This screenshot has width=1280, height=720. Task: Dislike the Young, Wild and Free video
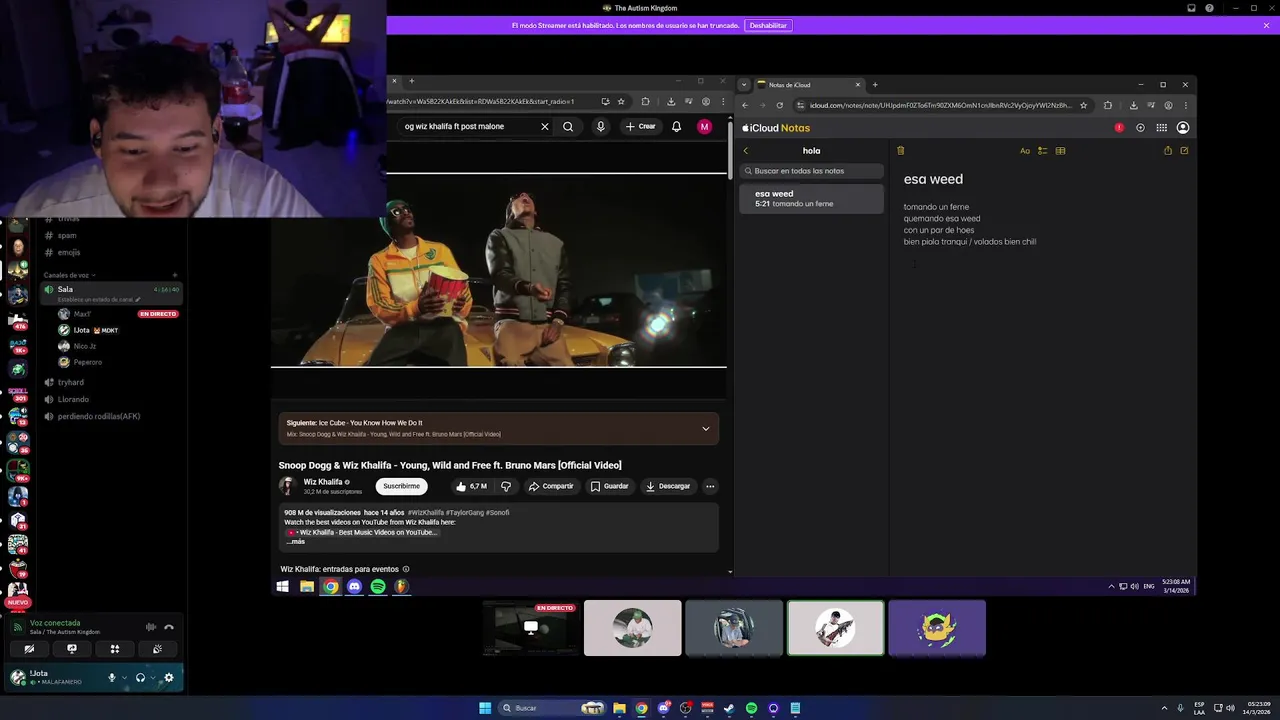[506, 486]
